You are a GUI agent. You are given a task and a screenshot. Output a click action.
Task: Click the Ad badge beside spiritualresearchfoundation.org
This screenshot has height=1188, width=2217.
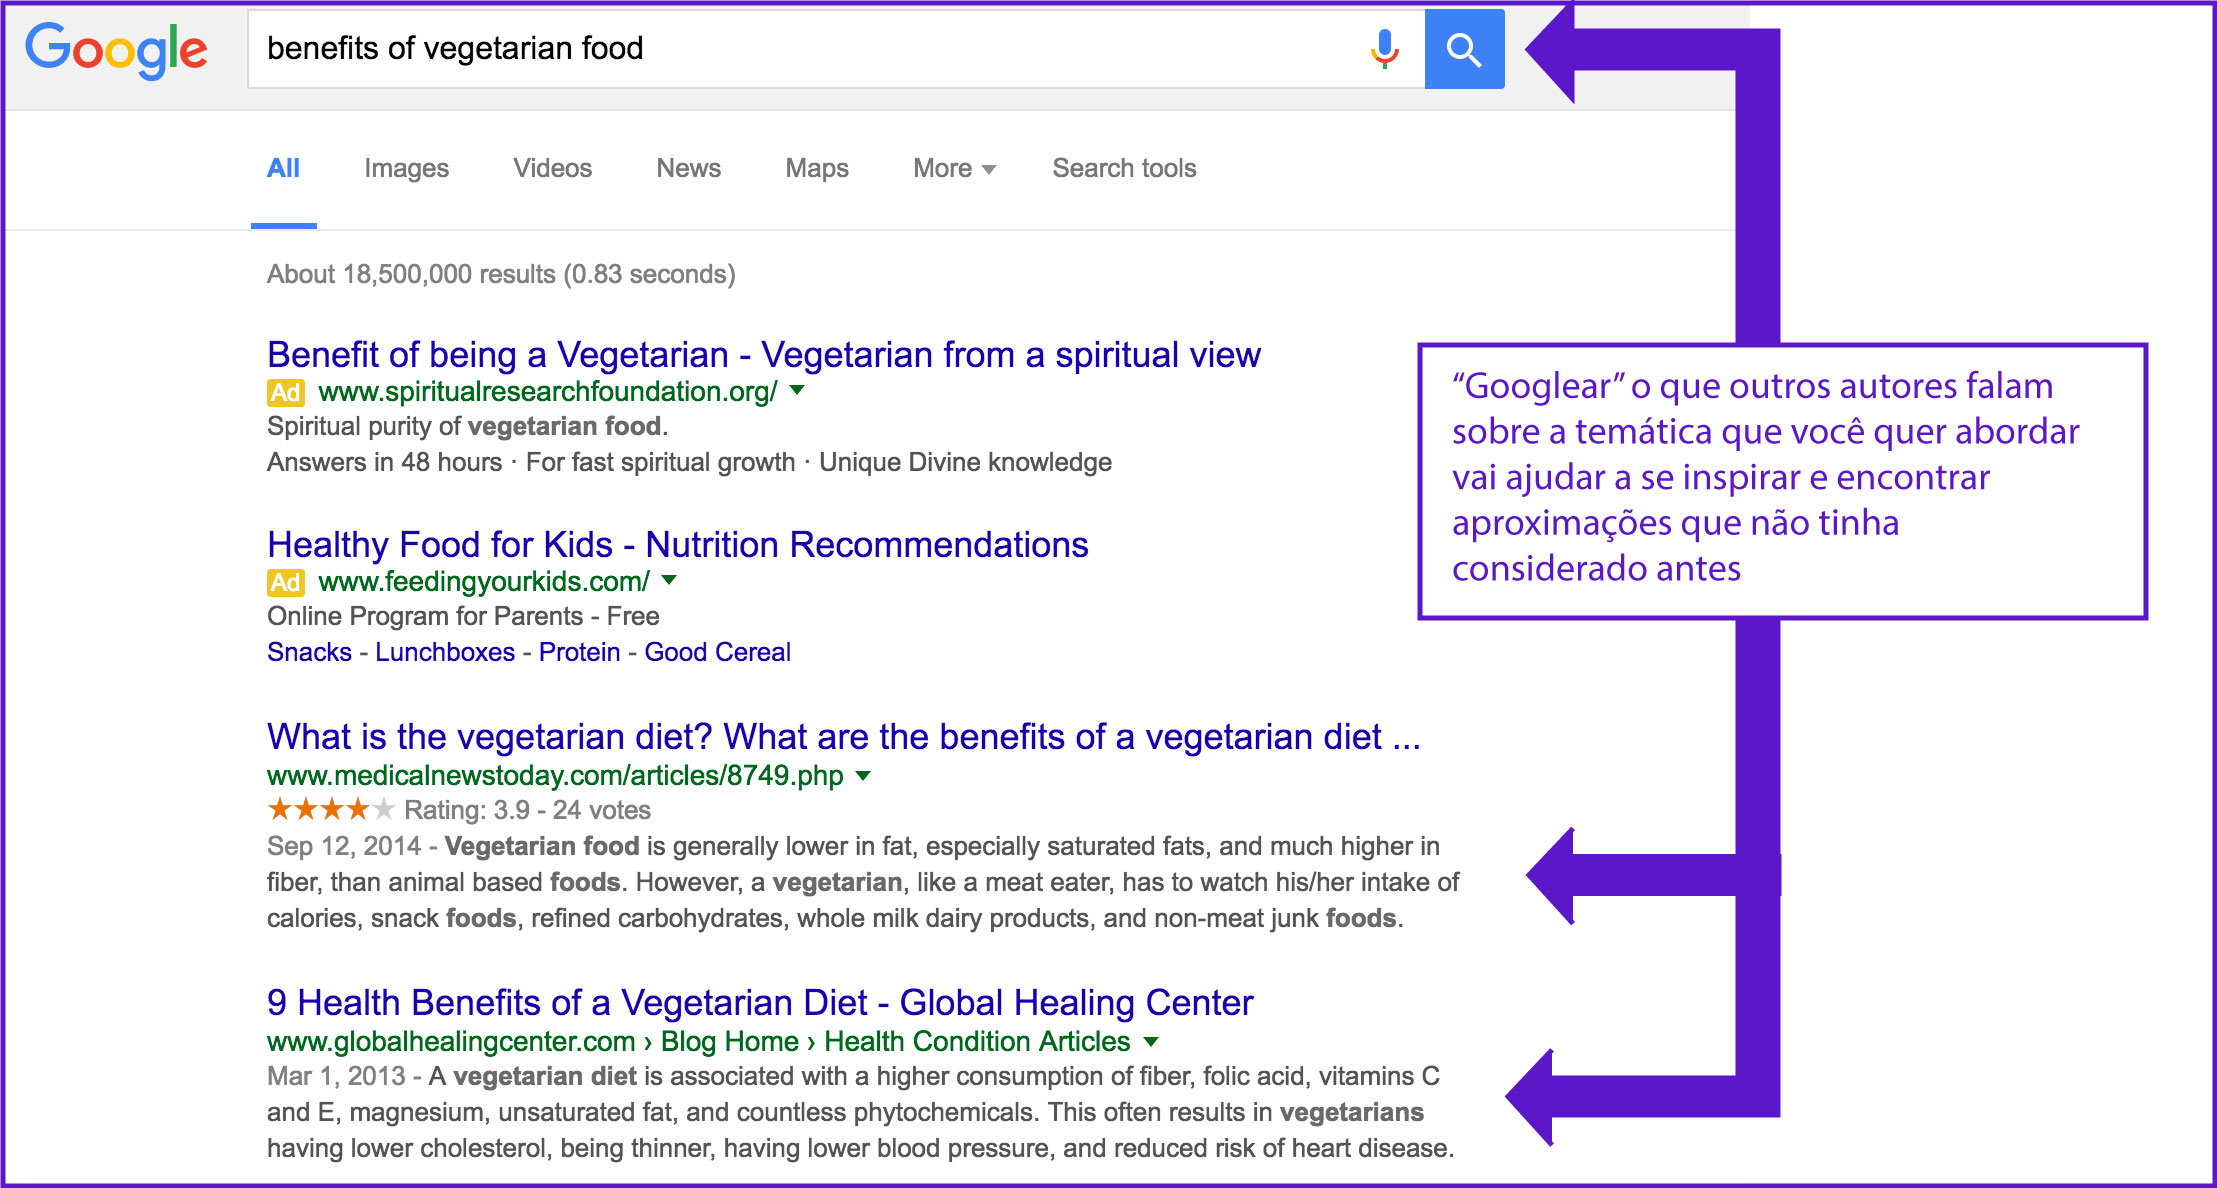coord(285,392)
